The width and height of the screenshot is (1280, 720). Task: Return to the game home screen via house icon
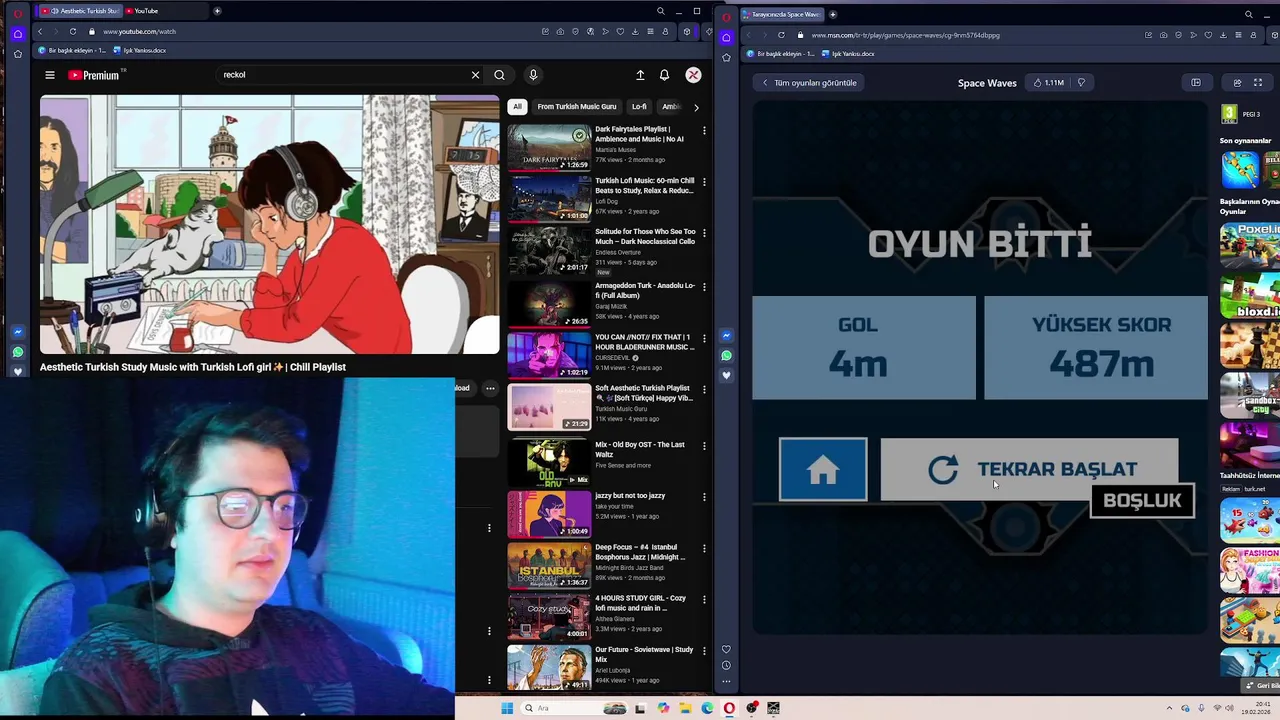(x=823, y=469)
